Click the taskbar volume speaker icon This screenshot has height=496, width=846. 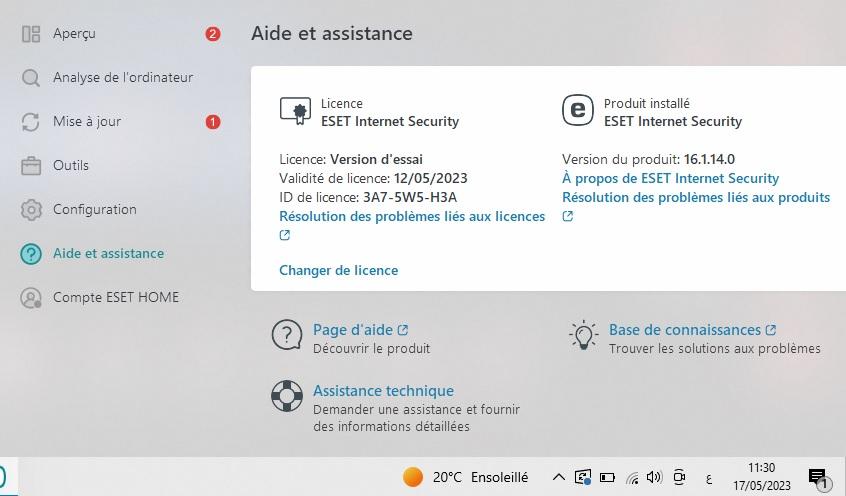(654, 477)
